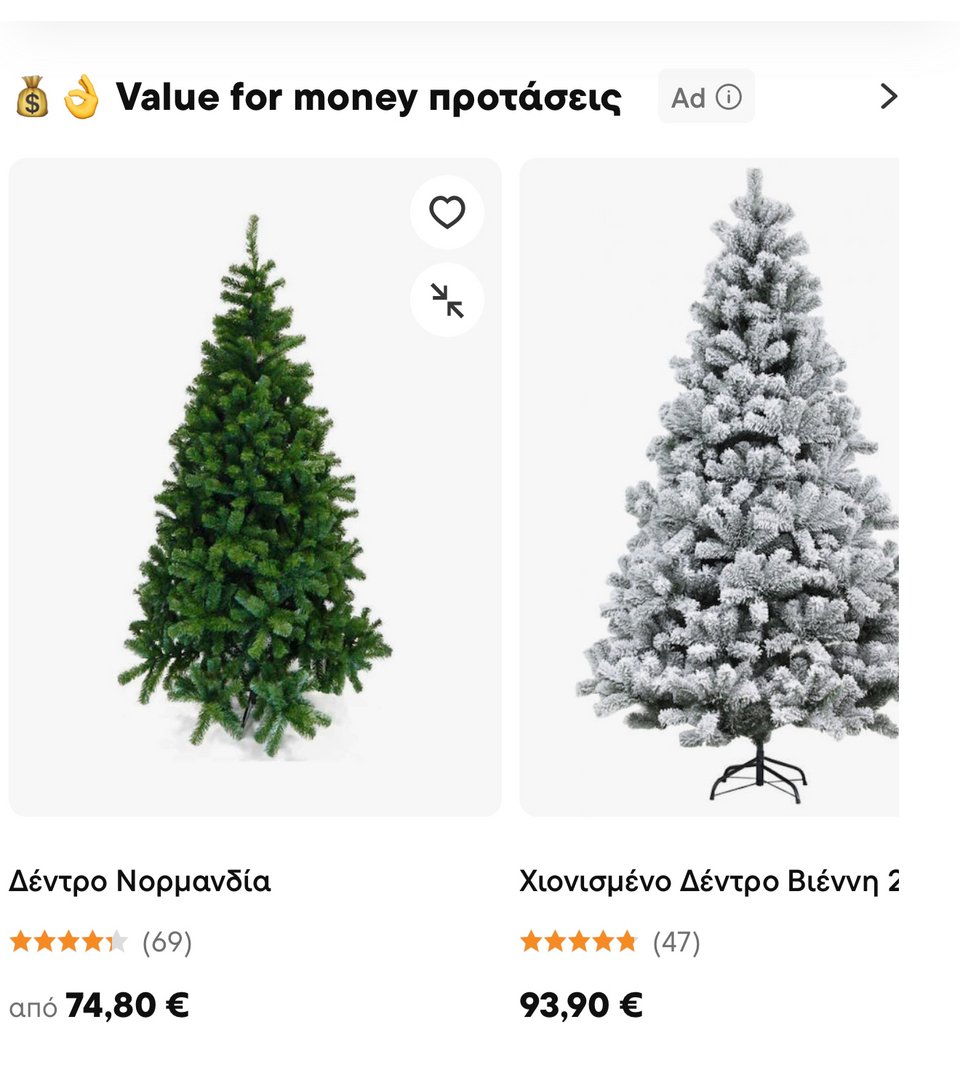Open snowy Βιέννη tree product image
This screenshot has width=960, height=1073.
(x=709, y=487)
